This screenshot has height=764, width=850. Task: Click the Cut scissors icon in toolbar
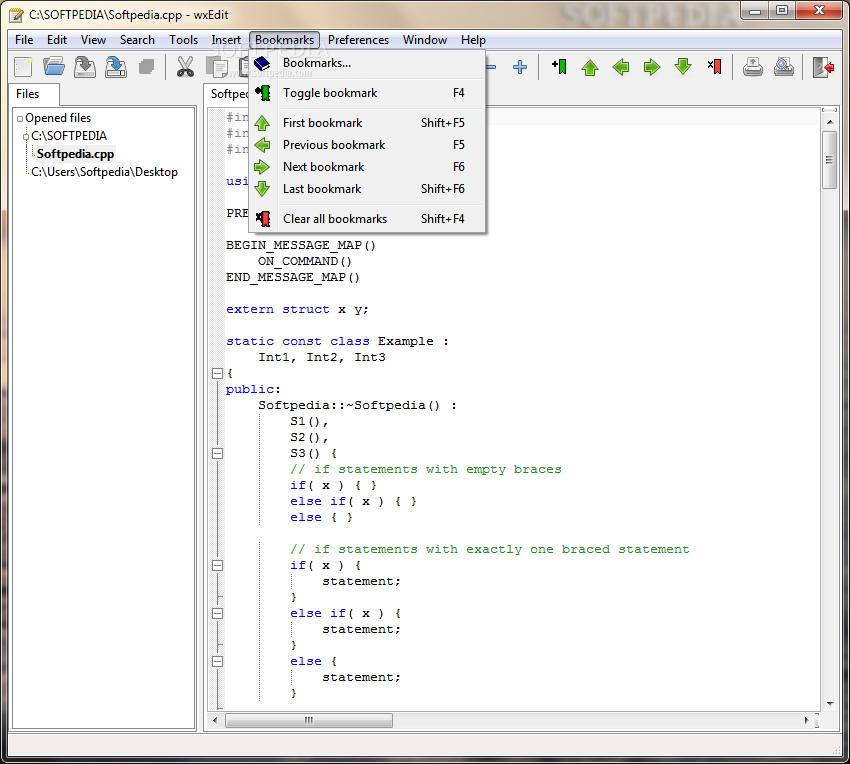click(x=185, y=67)
